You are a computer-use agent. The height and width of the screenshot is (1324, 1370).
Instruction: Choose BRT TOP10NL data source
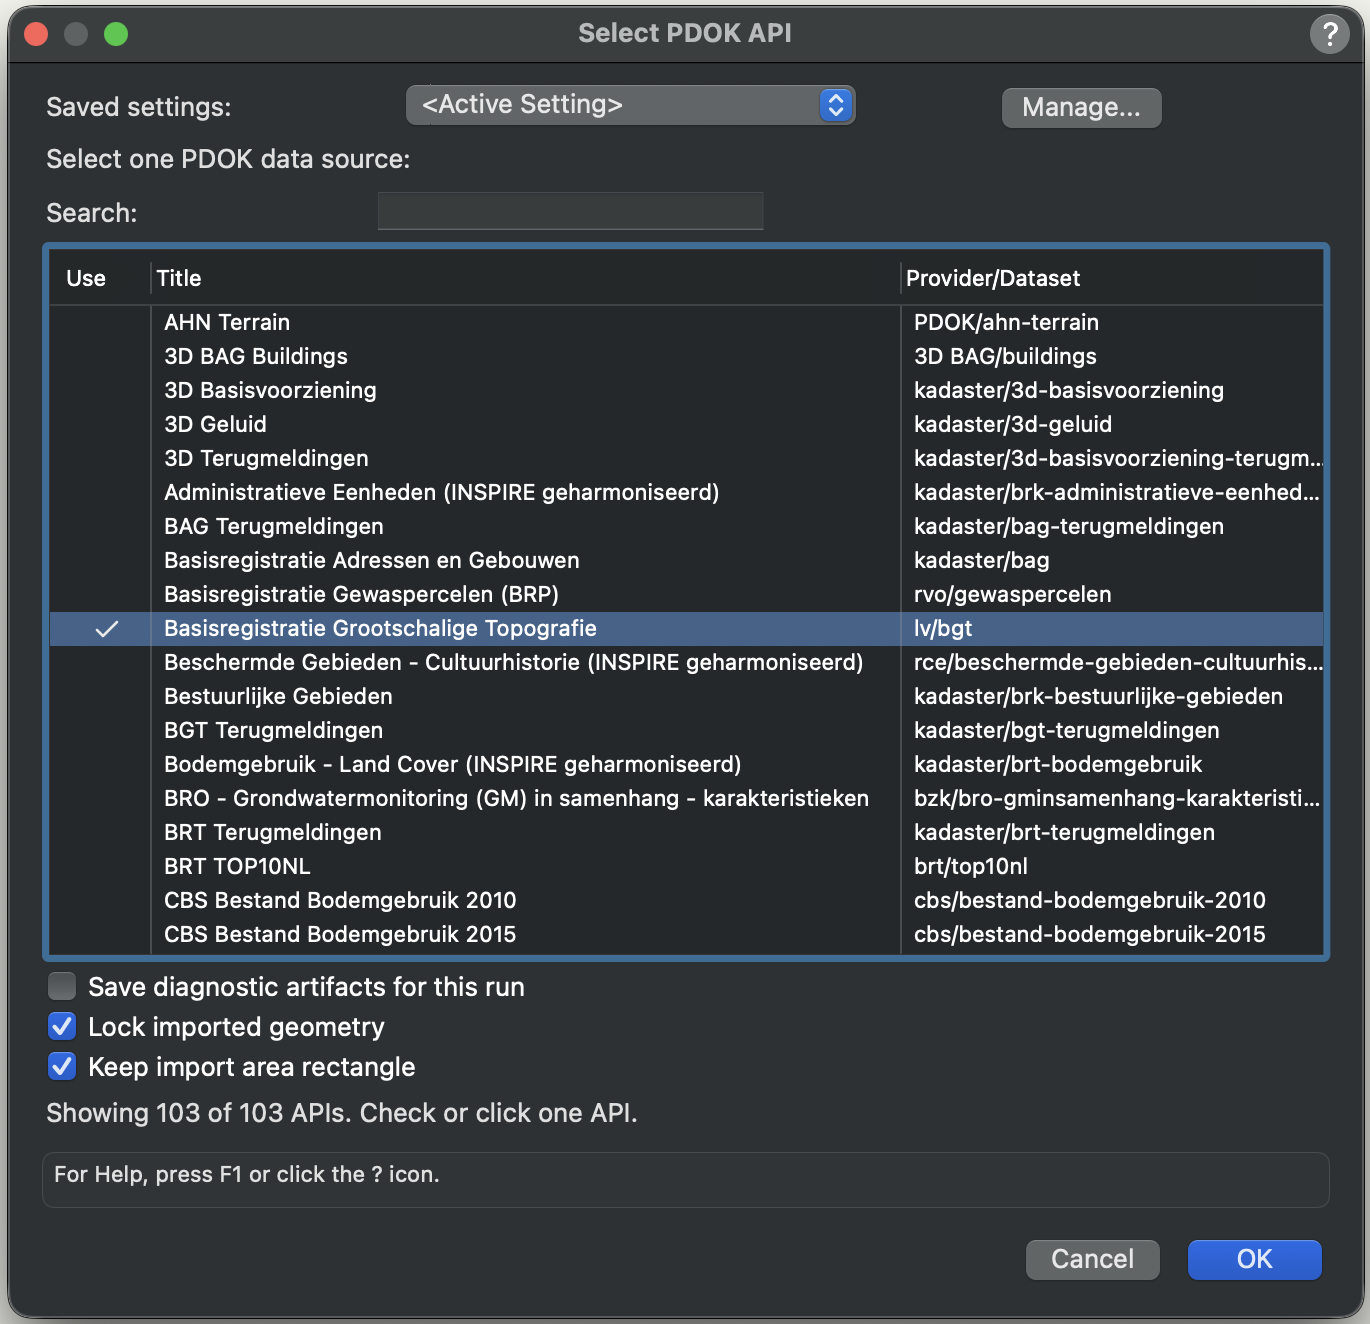tap(686, 866)
